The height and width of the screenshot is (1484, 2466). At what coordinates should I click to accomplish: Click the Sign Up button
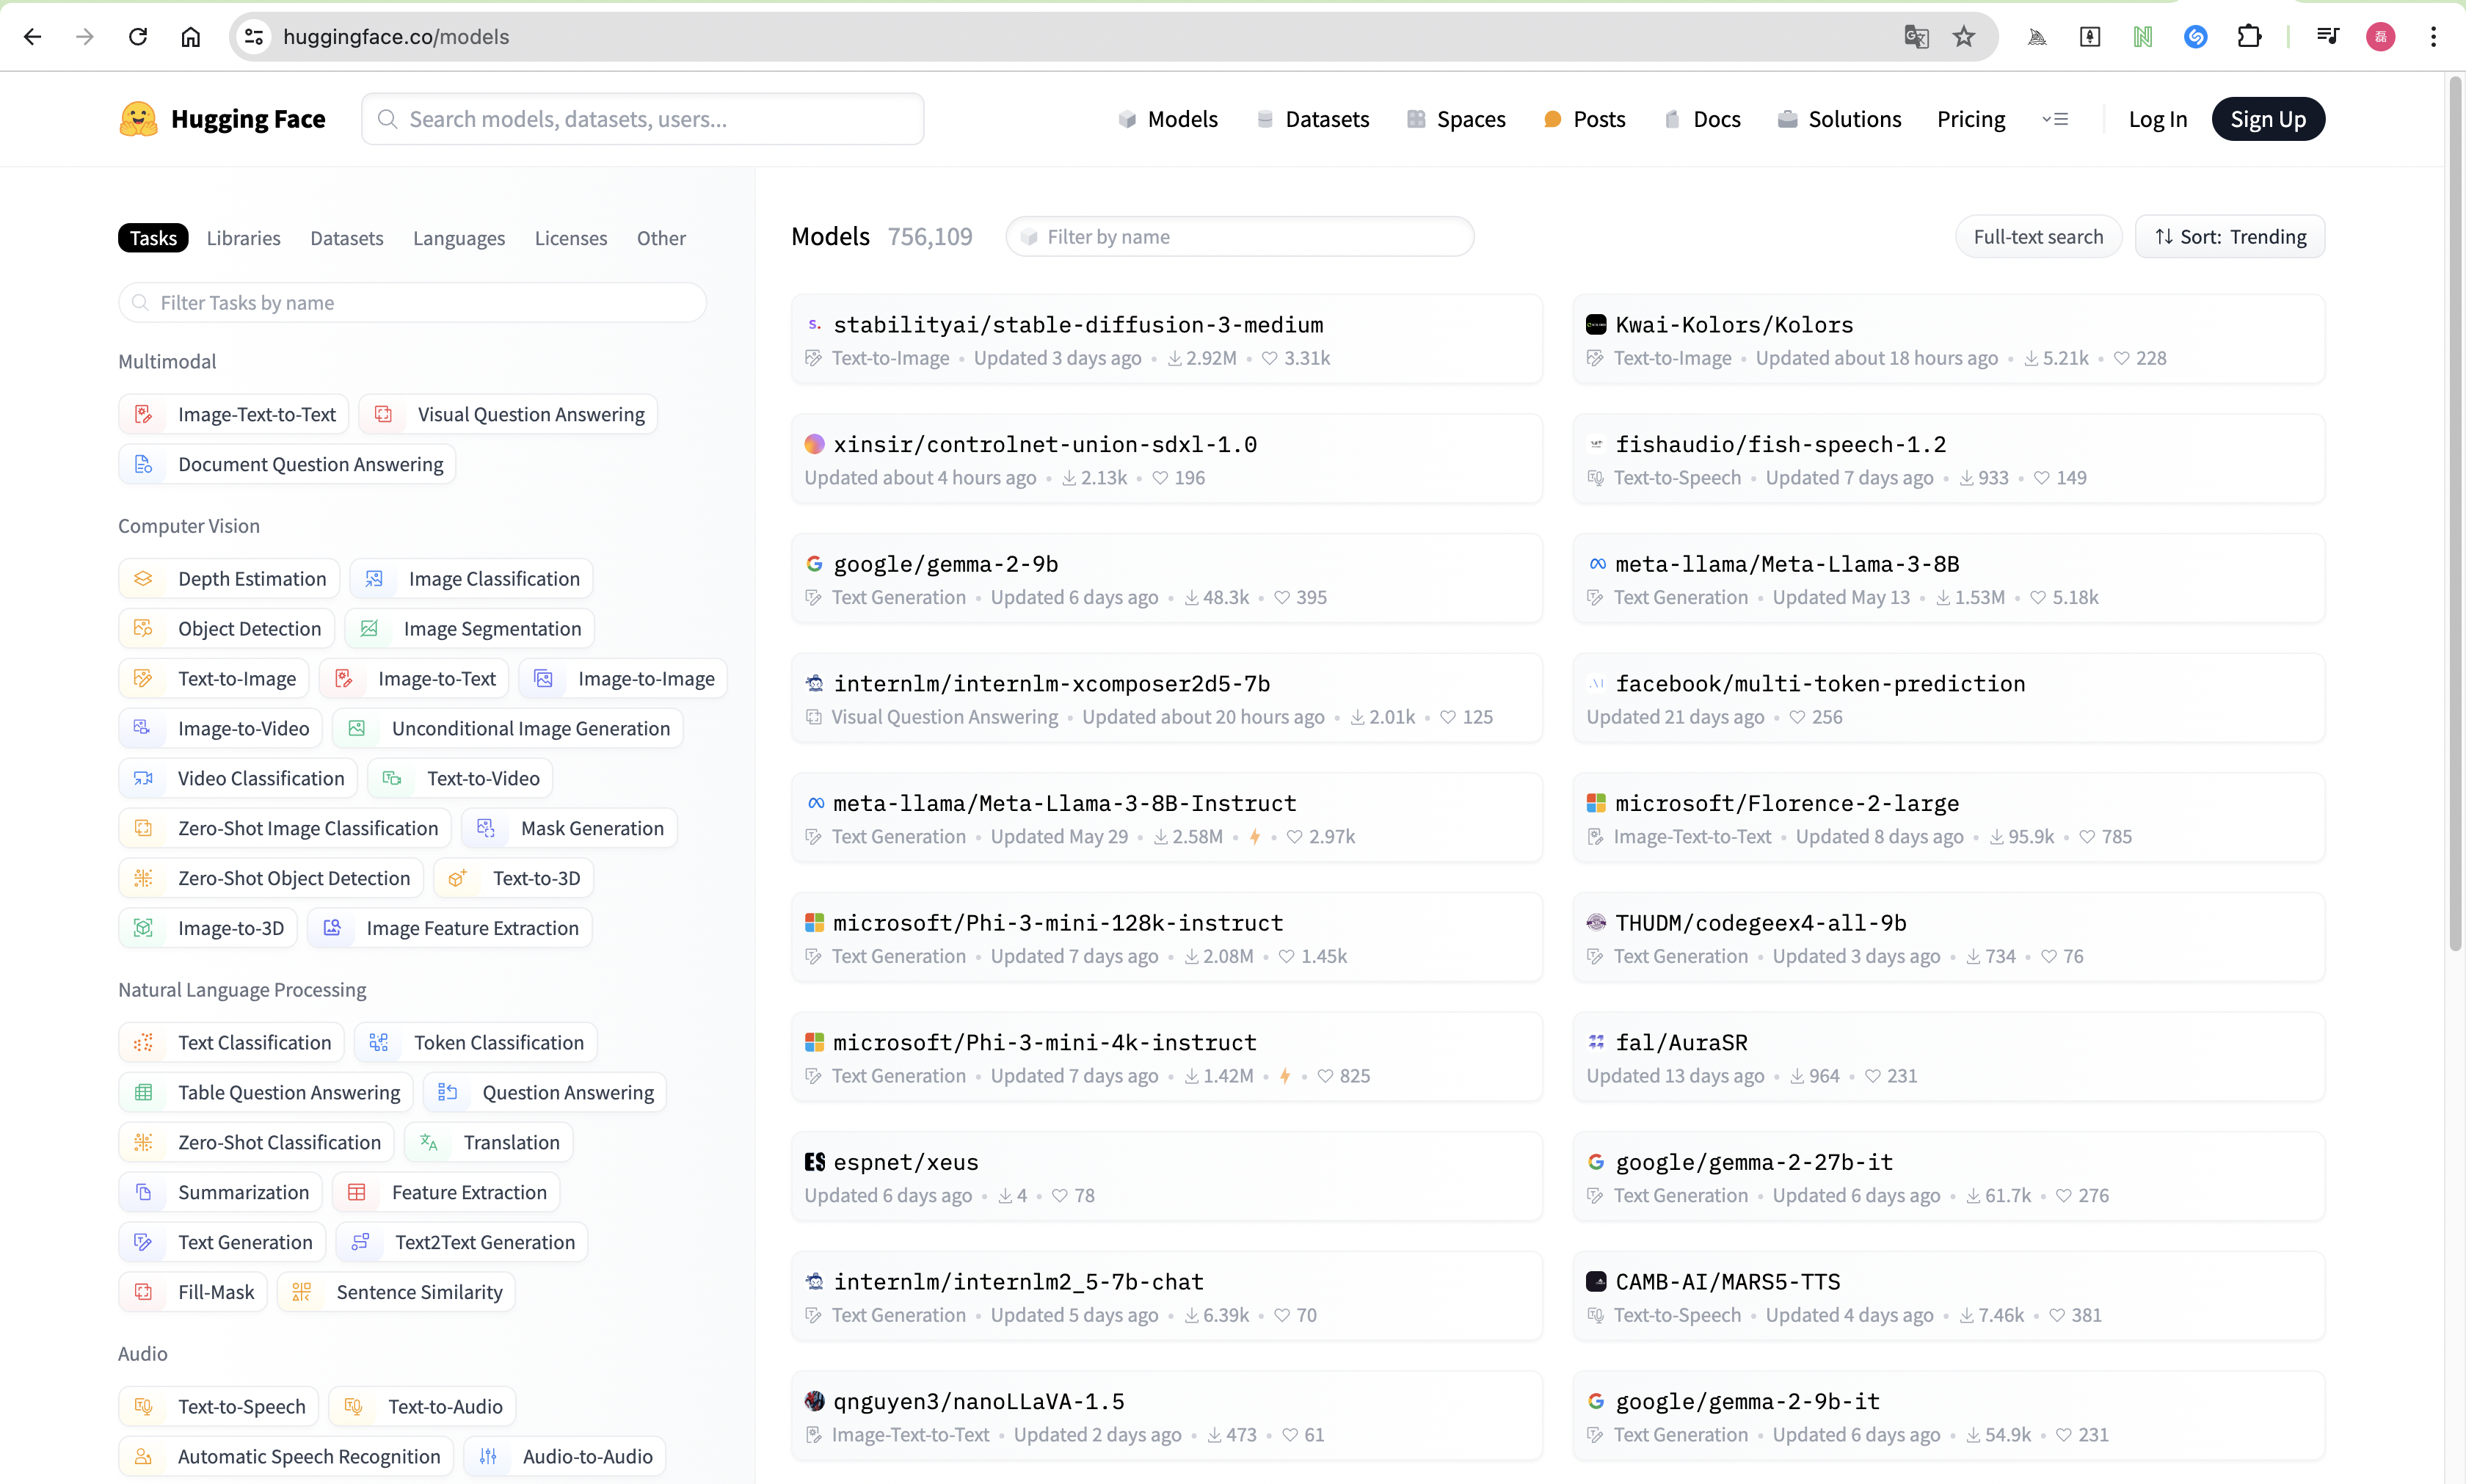[x=2267, y=119]
